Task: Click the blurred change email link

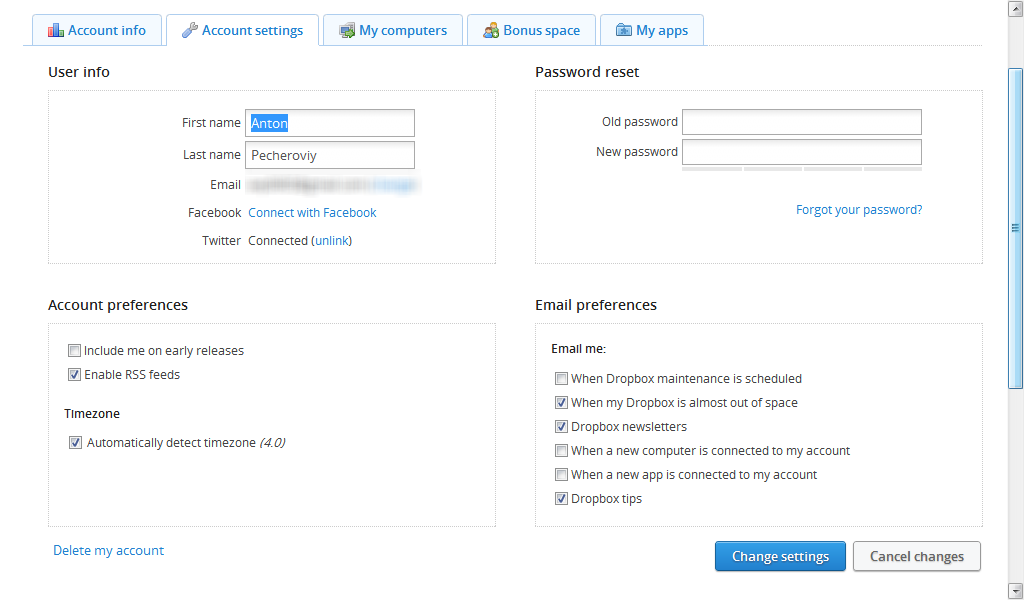Action: click(x=395, y=185)
